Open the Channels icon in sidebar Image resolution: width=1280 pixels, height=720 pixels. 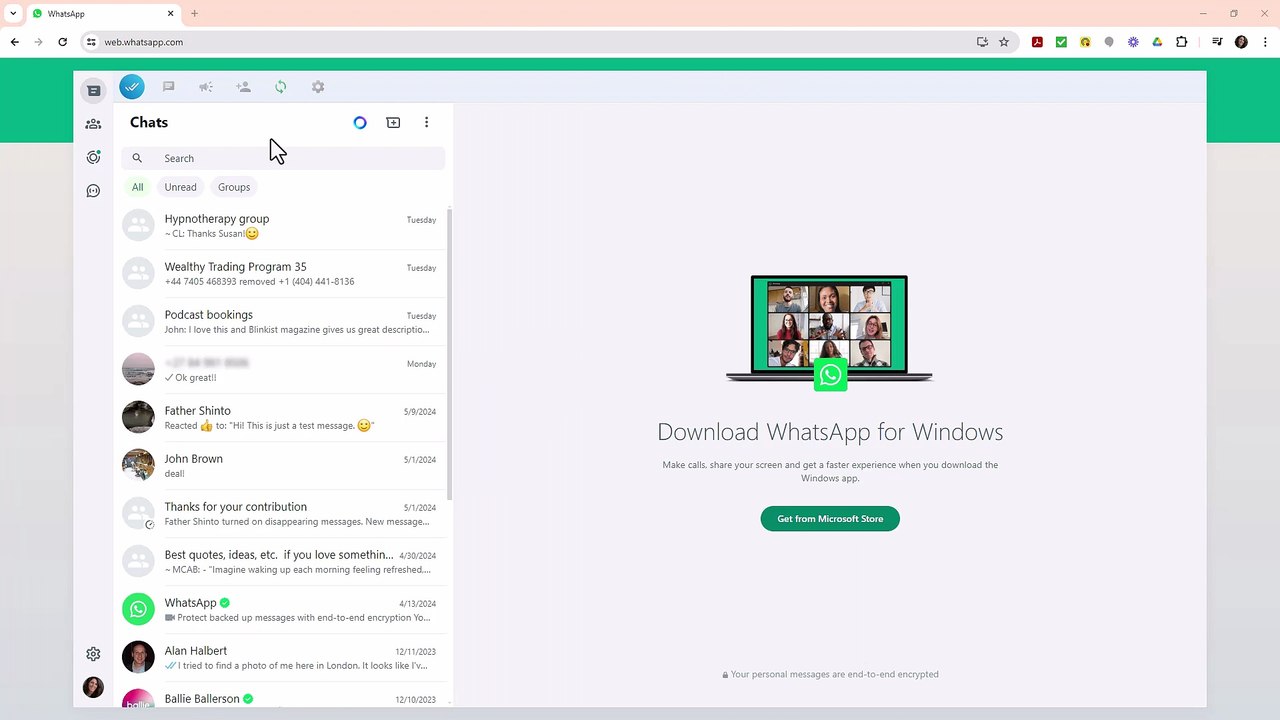(93, 191)
